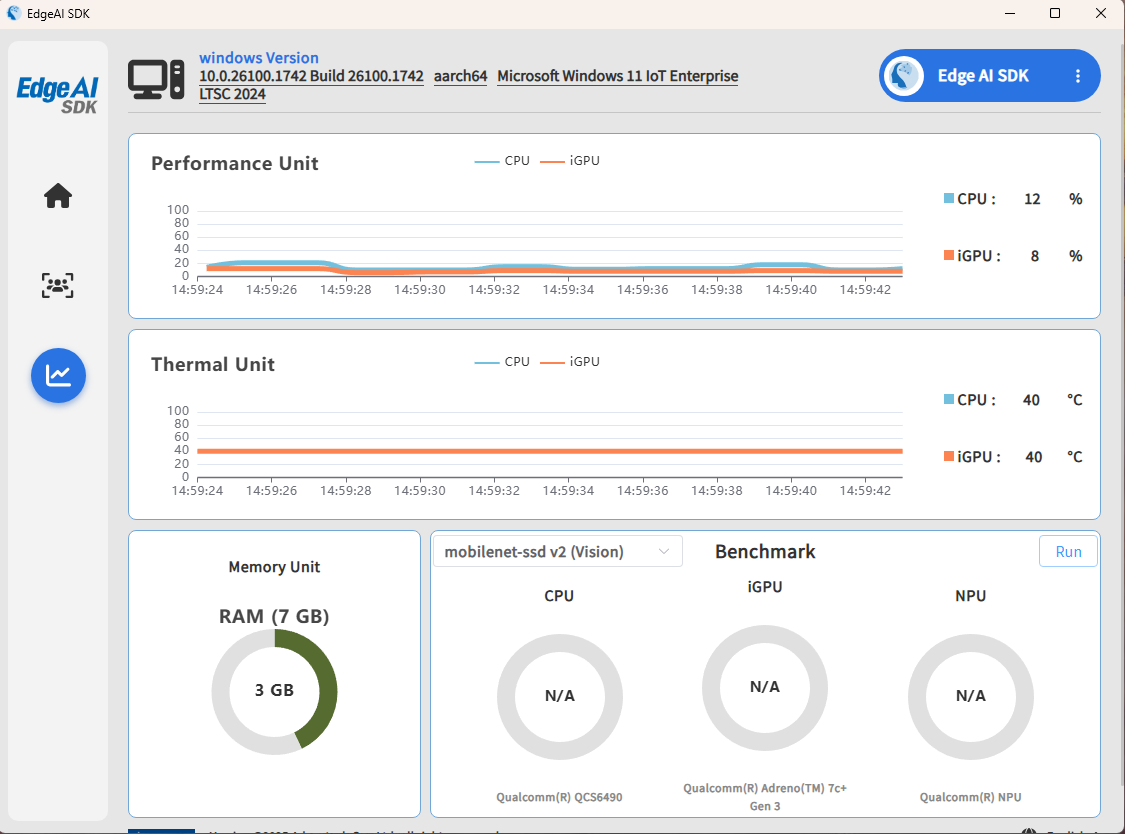Screen dimensions: 1125x834
Task: Open the three-dot menu beside Edge AI SDK
Action: point(1077,75)
